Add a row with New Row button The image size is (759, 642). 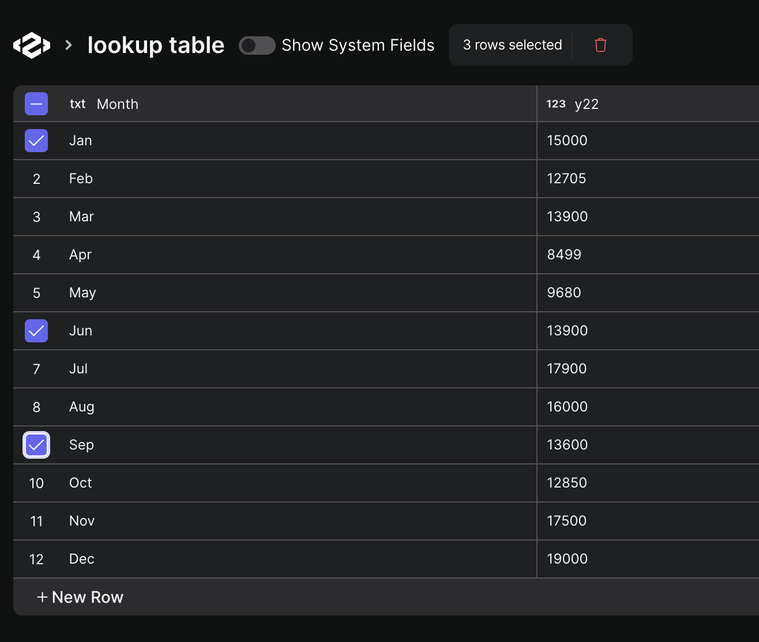pos(80,597)
